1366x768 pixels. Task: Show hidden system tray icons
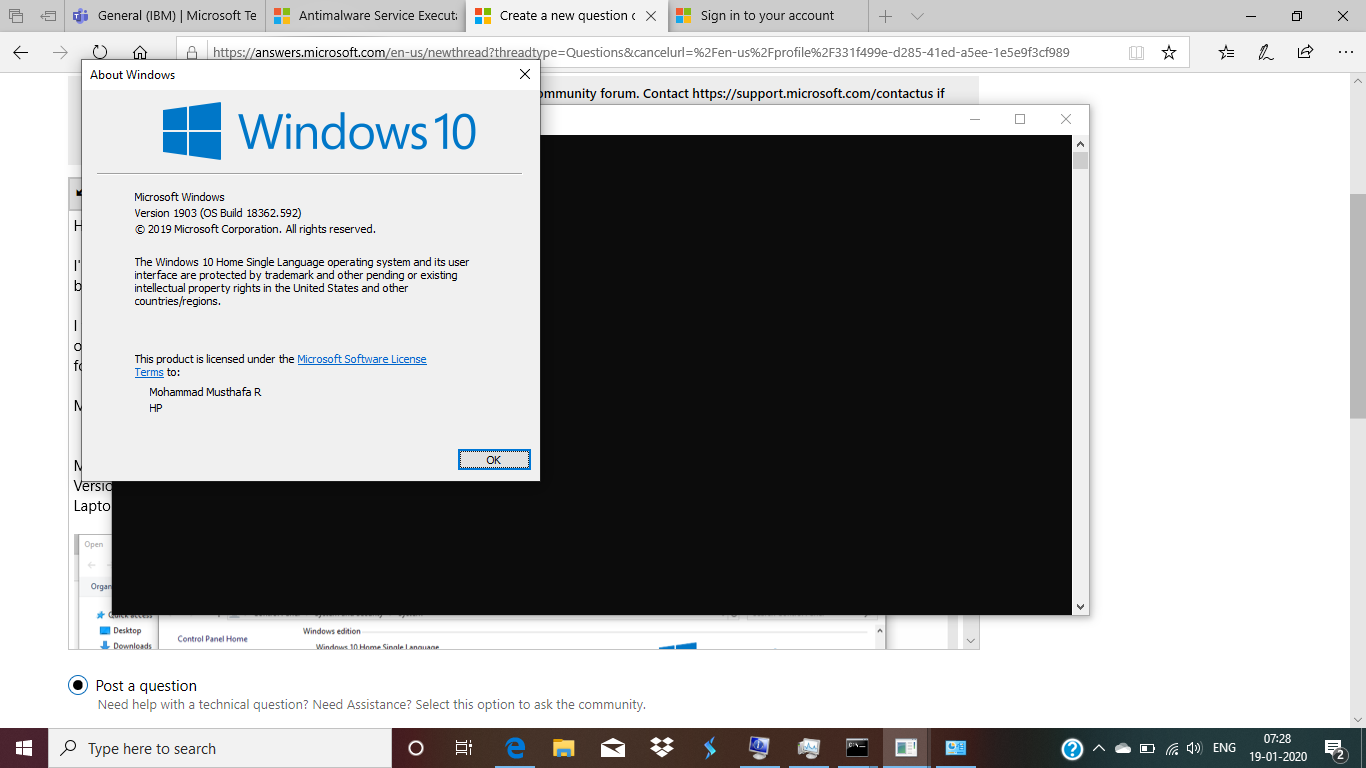coord(1099,748)
